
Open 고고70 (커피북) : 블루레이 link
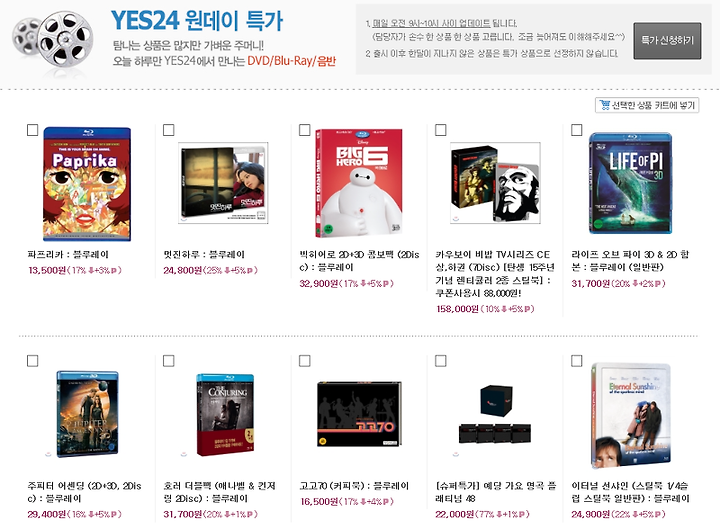(x=354, y=486)
